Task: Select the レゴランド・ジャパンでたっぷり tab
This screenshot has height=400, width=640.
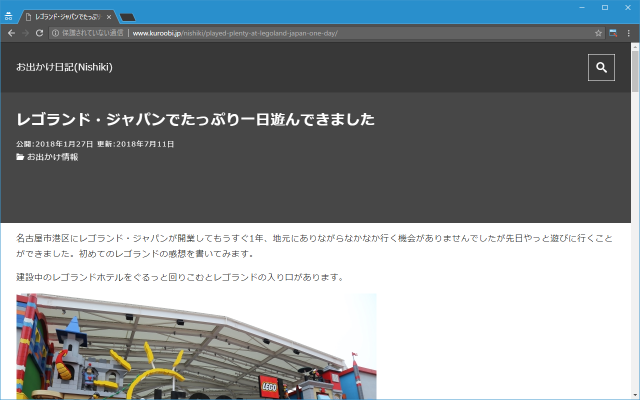Action: [x=67, y=17]
